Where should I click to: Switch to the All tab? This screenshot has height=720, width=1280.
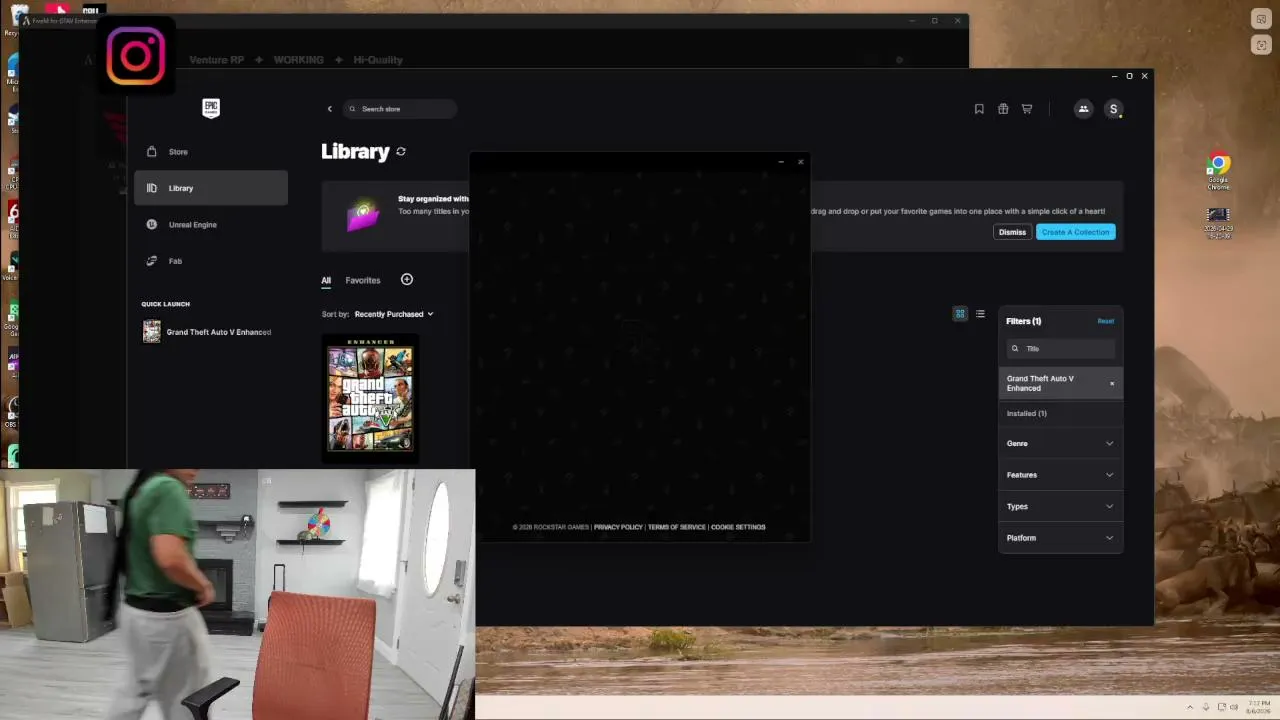click(326, 281)
